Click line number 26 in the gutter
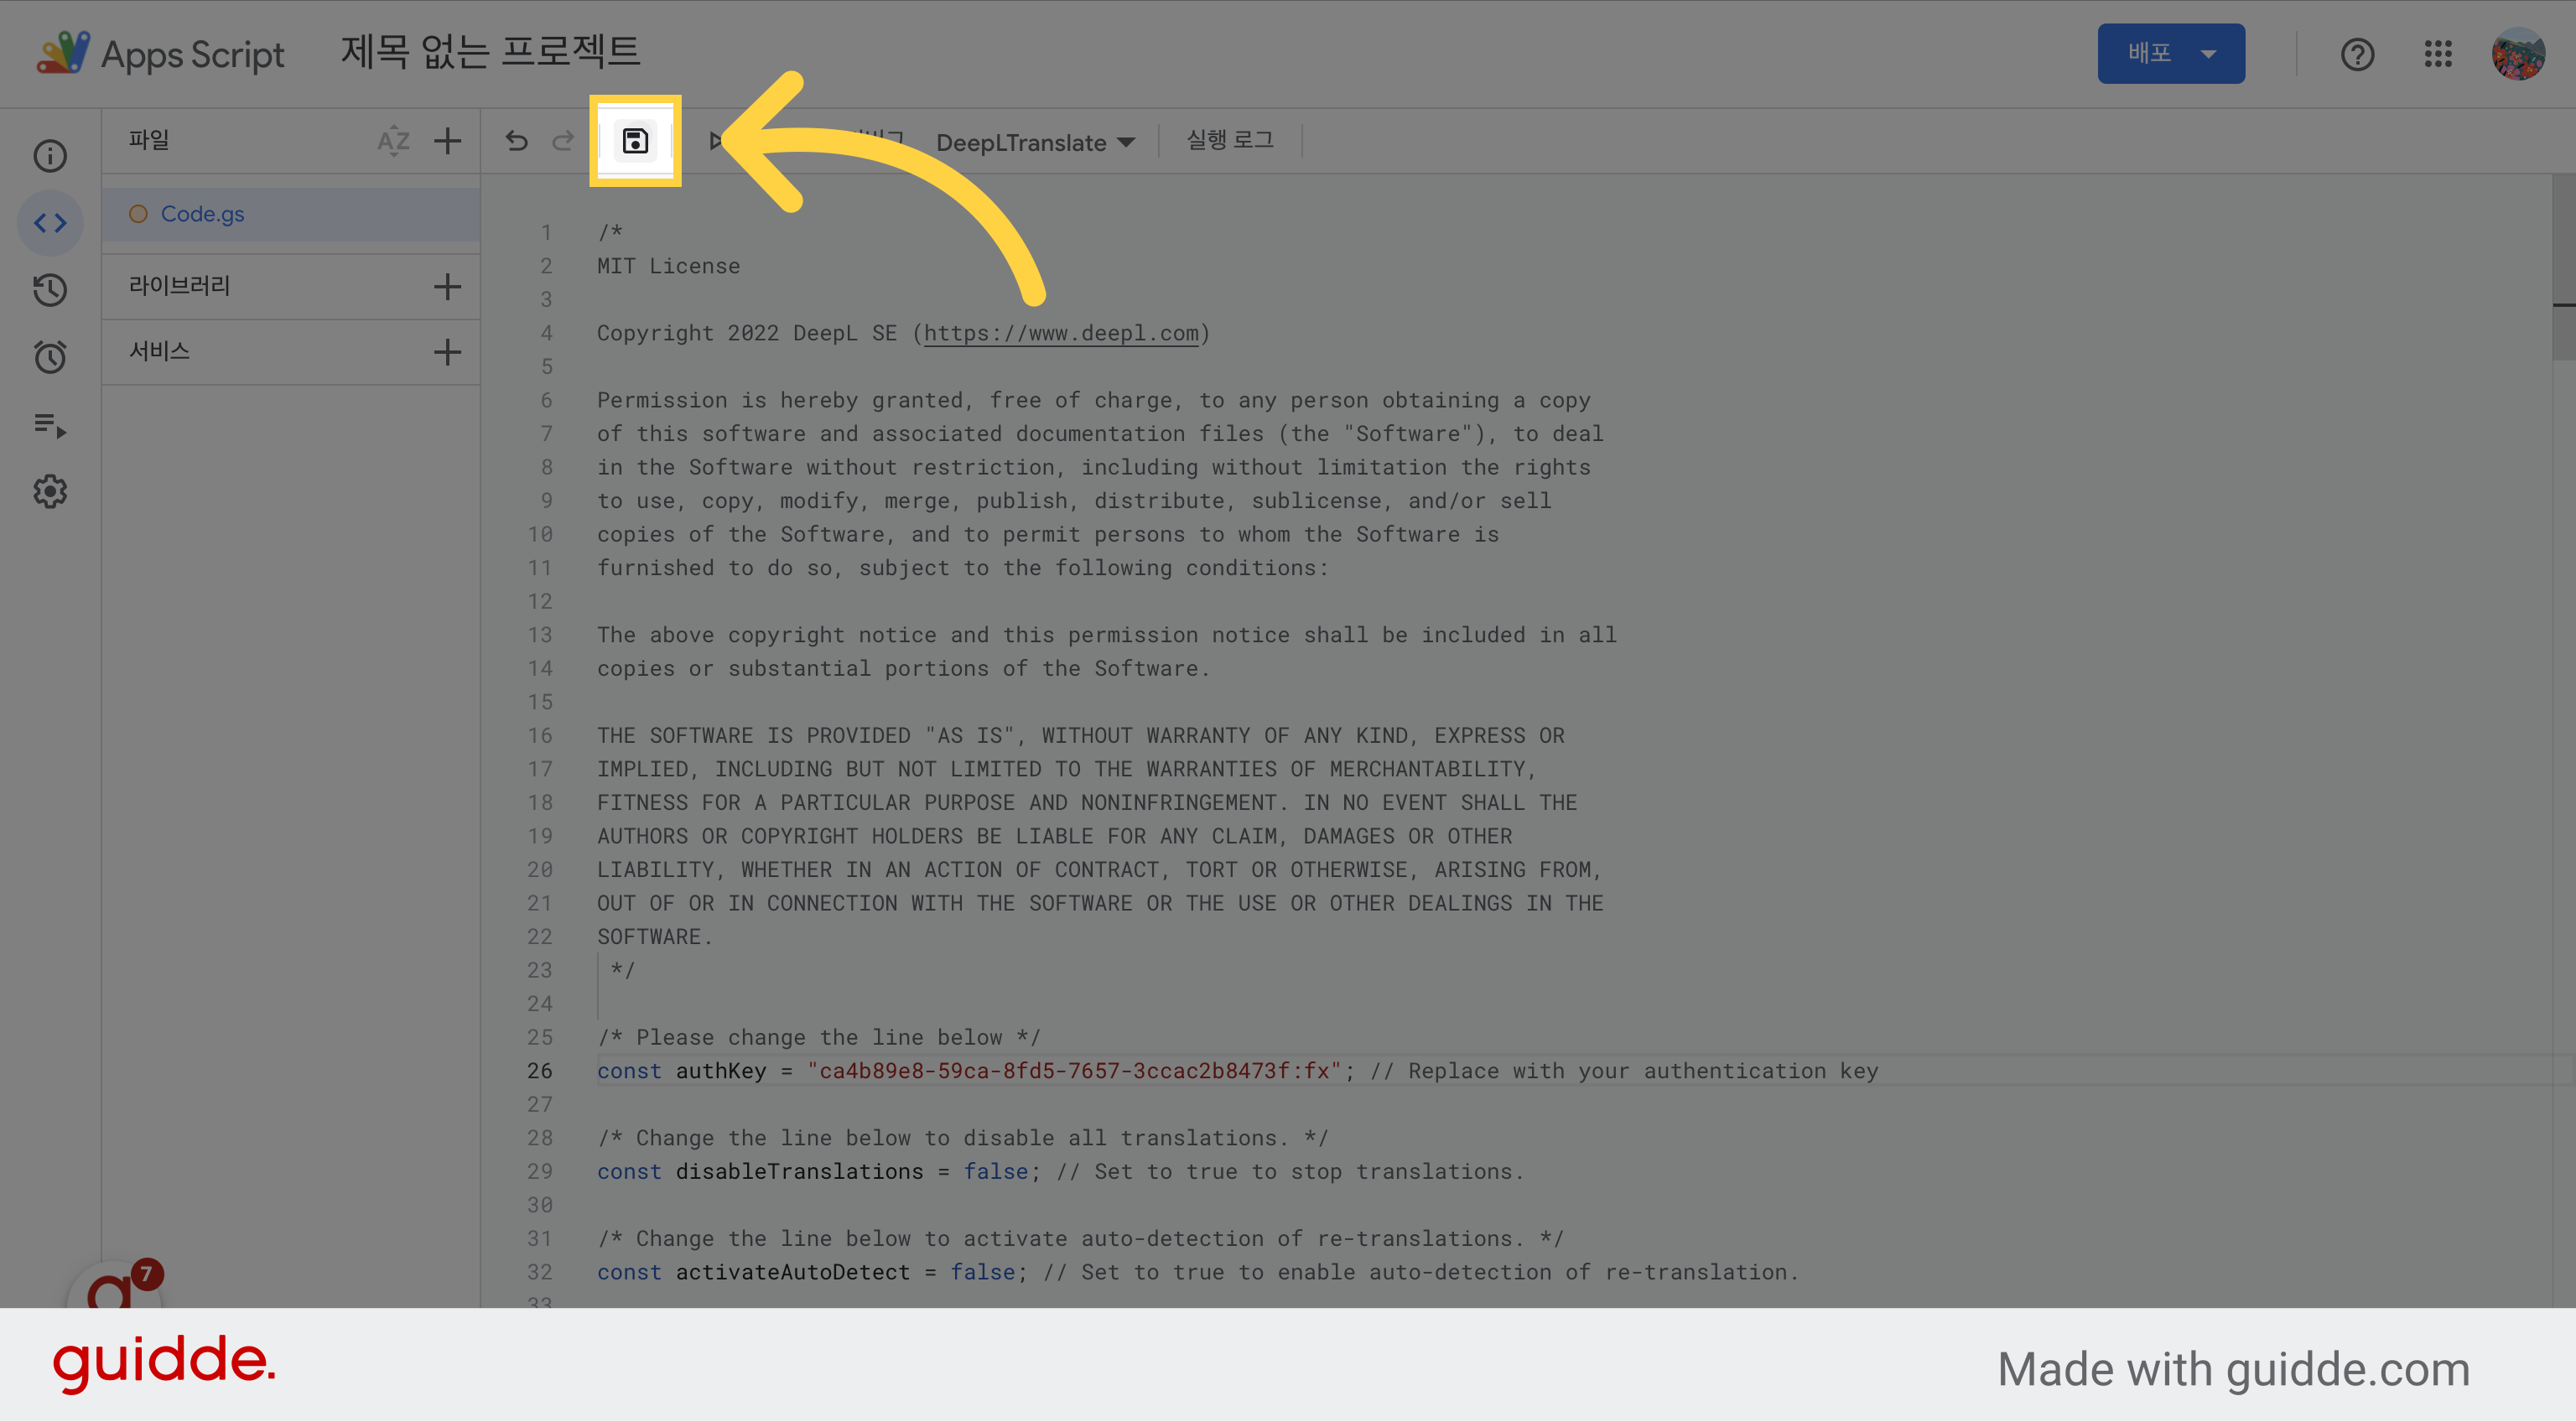 click(x=540, y=1071)
